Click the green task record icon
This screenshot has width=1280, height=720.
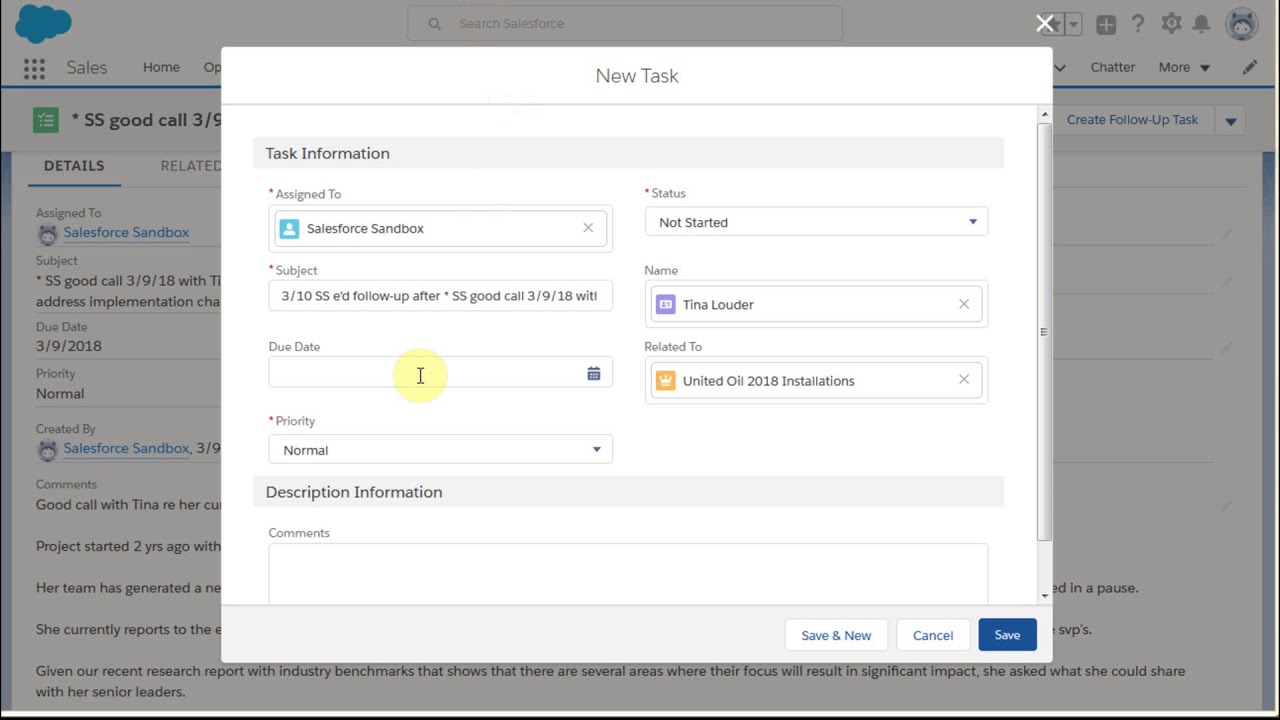45,120
